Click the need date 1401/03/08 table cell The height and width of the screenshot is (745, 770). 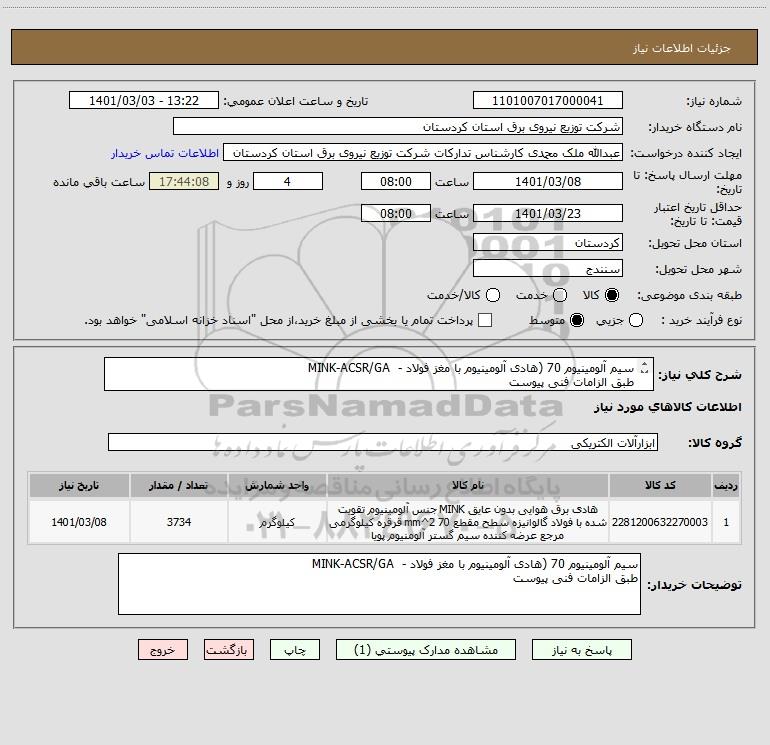pos(79,522)
